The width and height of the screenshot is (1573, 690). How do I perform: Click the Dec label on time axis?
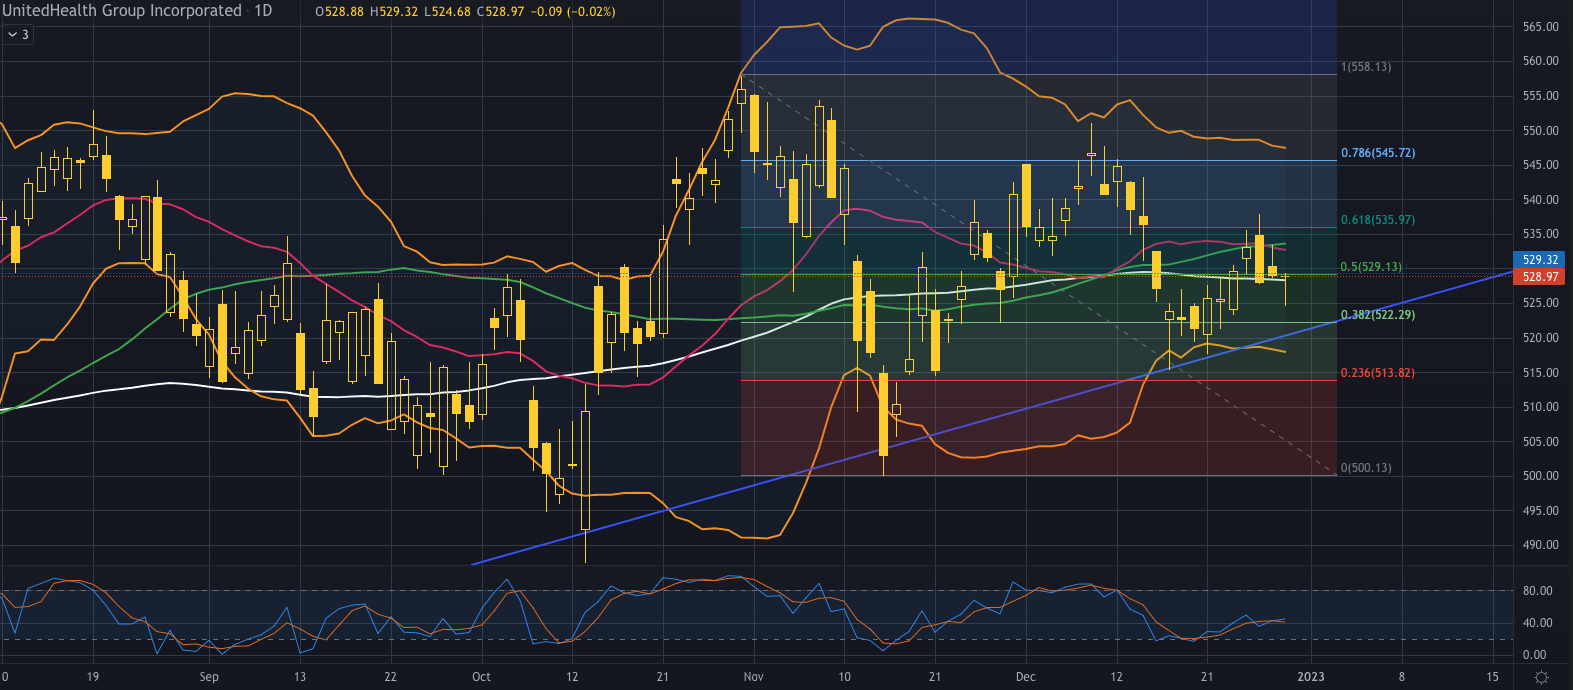[x=1025, y=677]
